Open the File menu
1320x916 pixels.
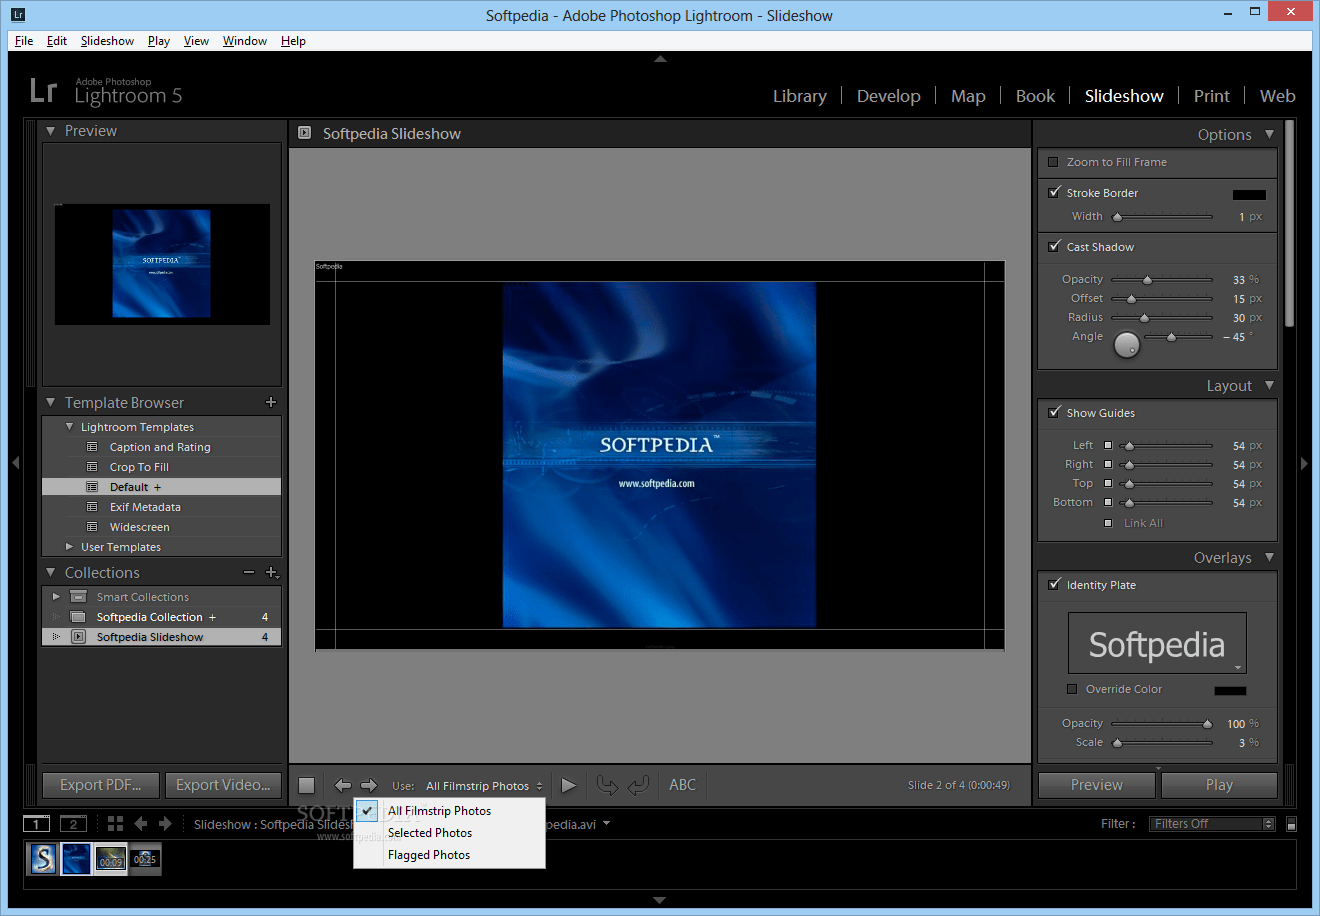pos(24,41)
